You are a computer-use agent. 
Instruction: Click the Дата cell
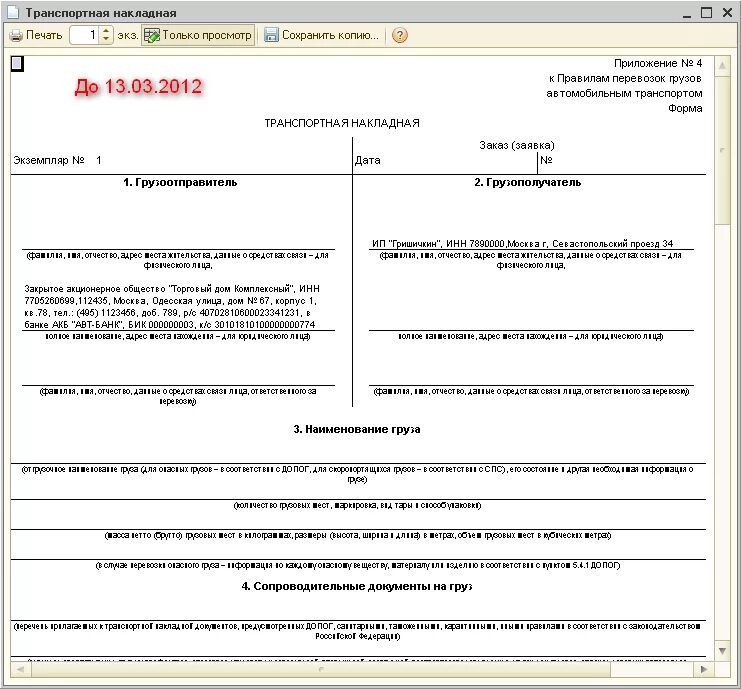[x=368, y=160]
